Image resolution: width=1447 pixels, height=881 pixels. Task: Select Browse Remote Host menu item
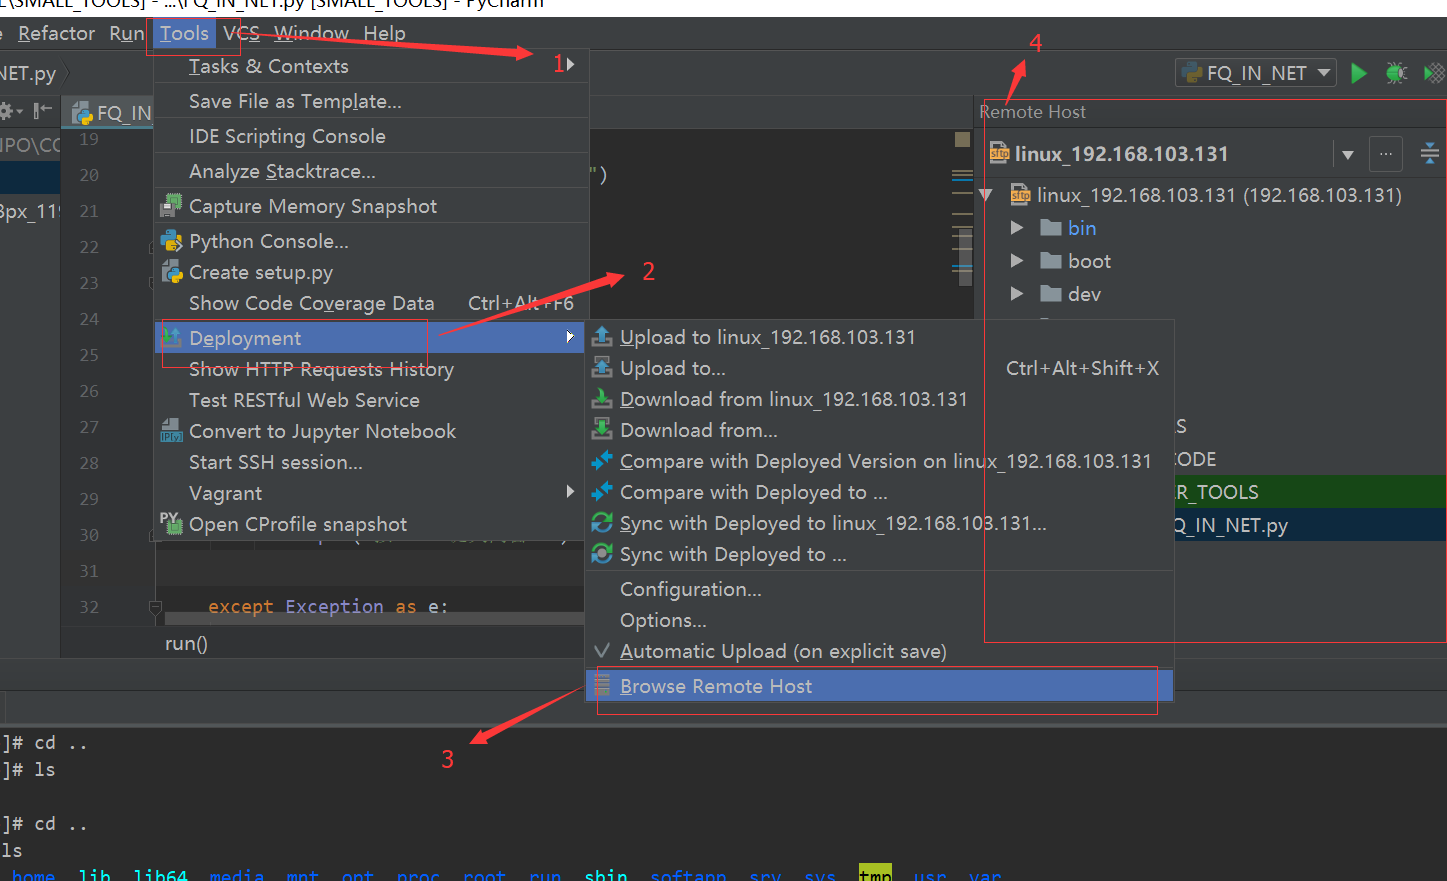(x=715, y=686)
